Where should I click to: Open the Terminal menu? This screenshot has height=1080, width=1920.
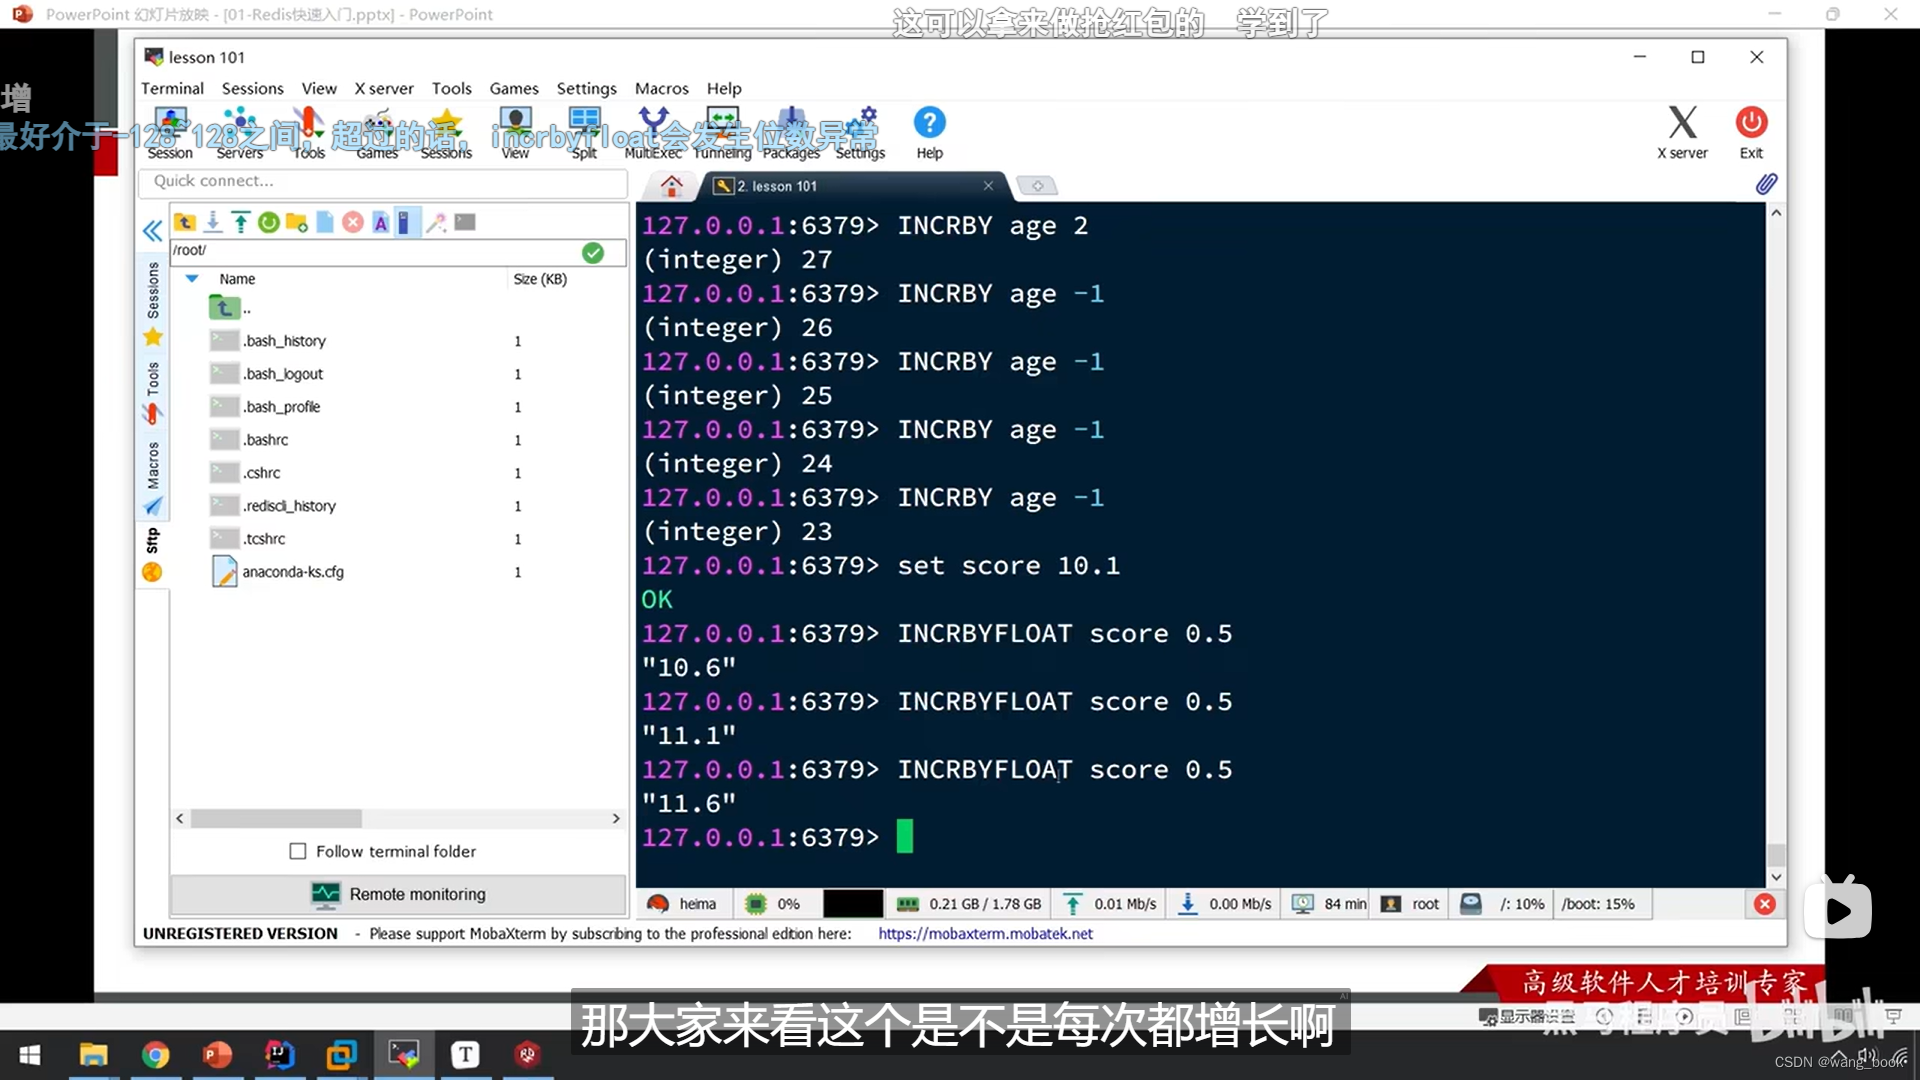click(x=171, y=88)
